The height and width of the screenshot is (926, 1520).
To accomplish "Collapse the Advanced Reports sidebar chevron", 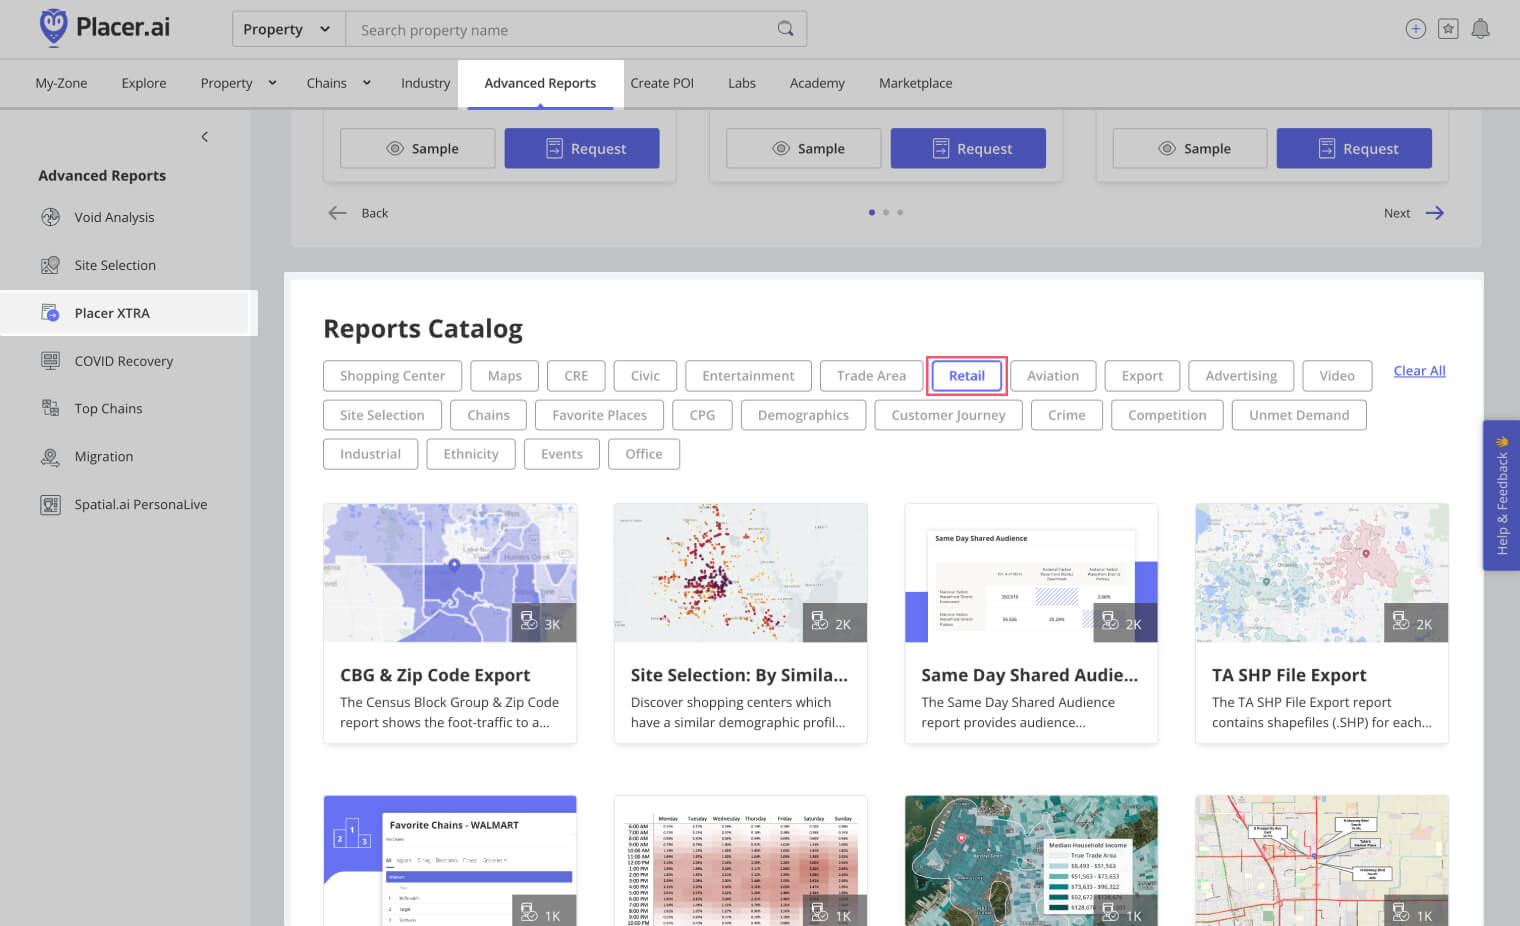I will click(205, 136).
